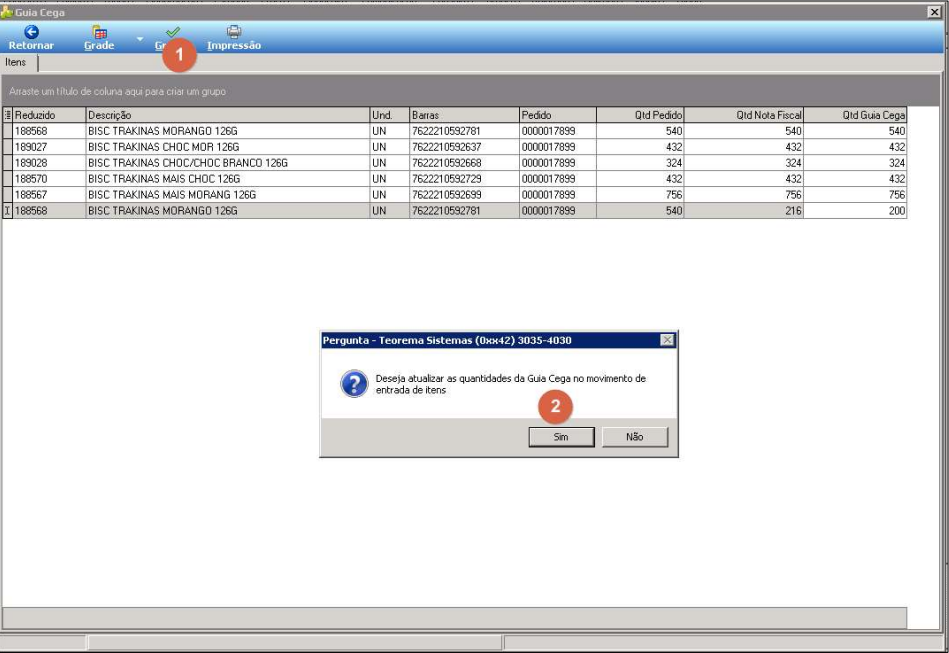This screenshot has width=949, height=653.
Task: Click the Impressão printer icon
Action: [x=234, y=31]
